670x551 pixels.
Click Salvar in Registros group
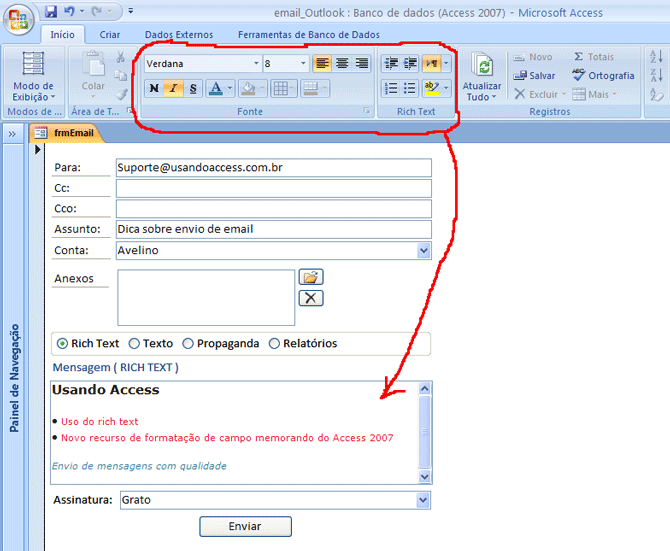pyautogui.click(x=534, y=76)
